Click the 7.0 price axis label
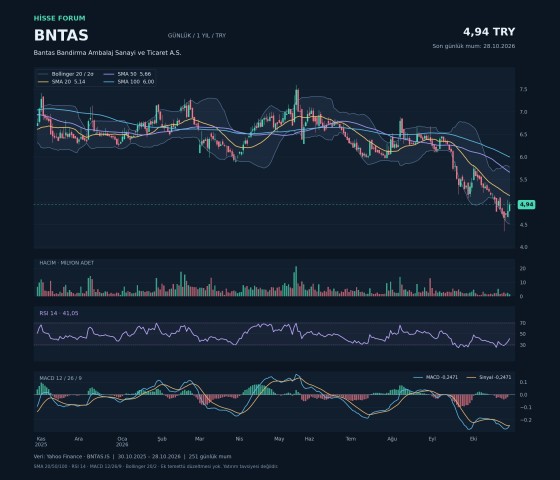The height and width of the screenshot is (480, 560). 523,112
